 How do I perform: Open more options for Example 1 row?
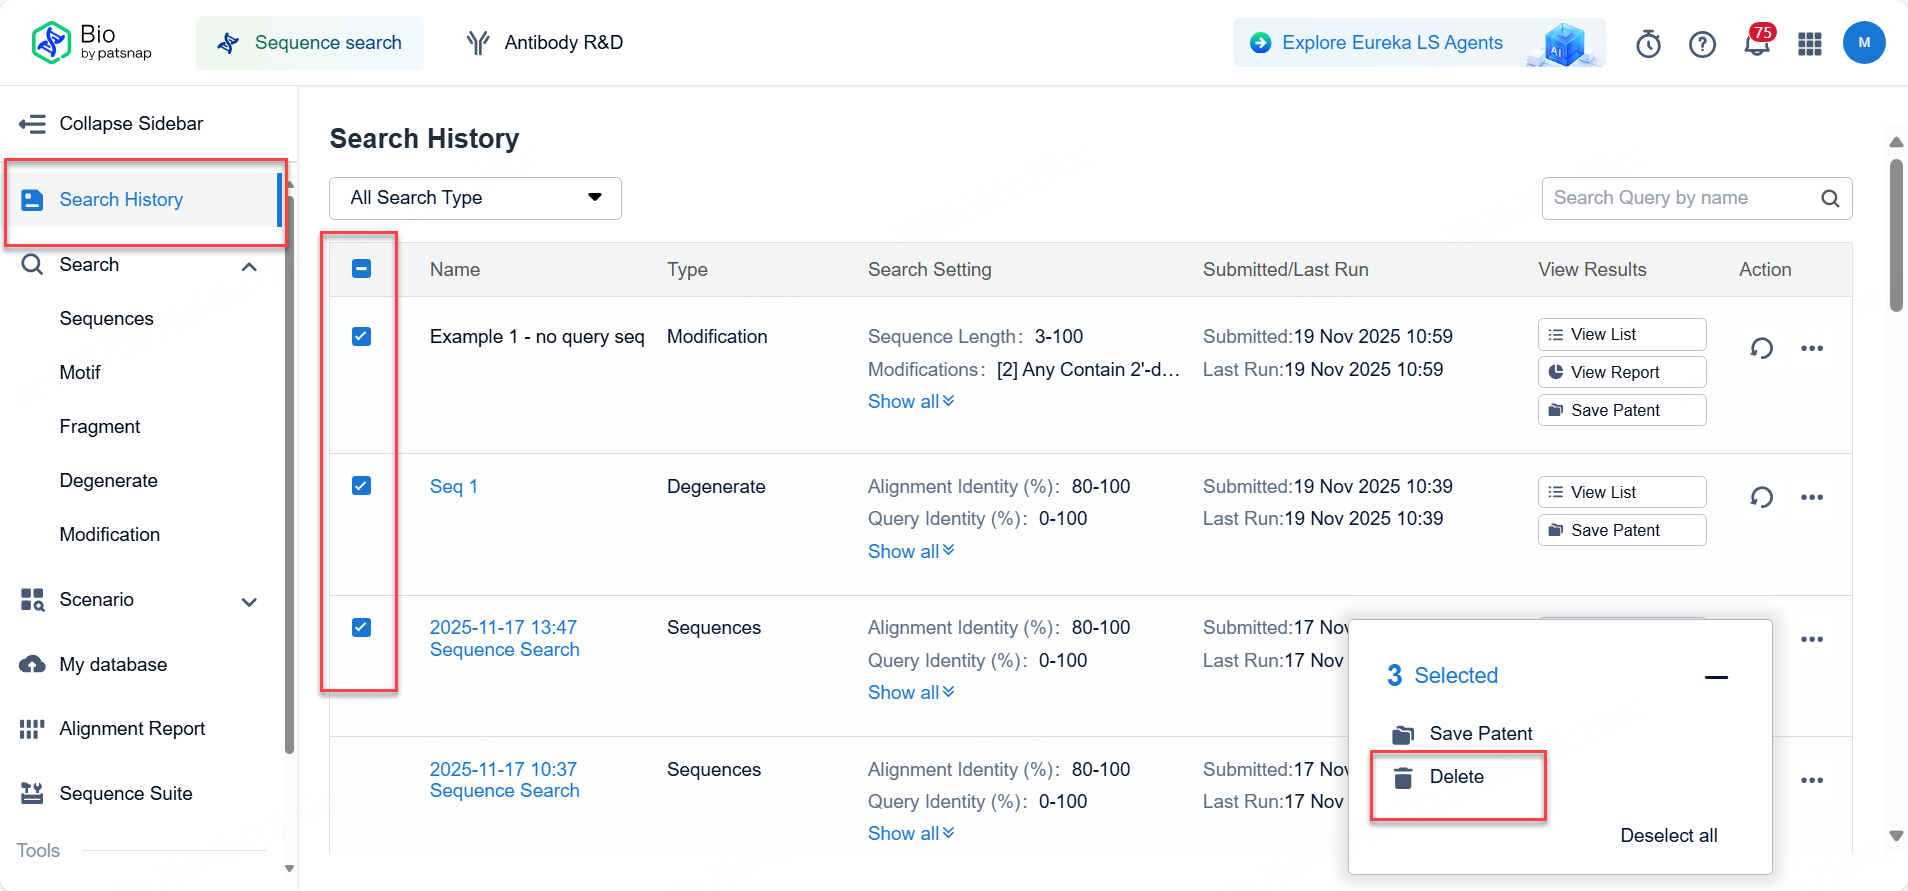[x=1812, y=348]
